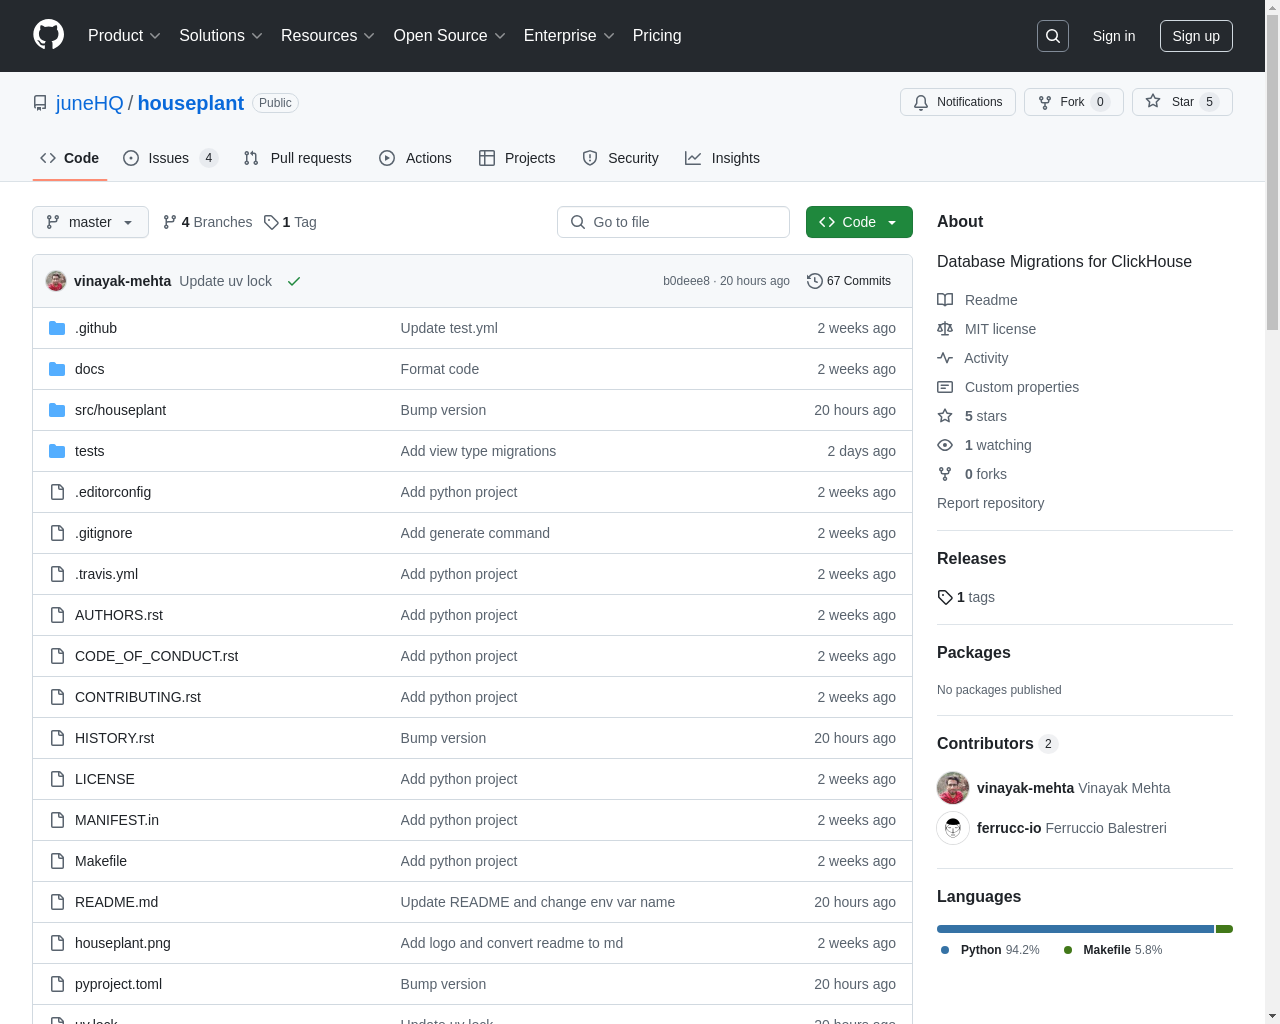Open the 5 stars link
Image resolution: width=1280 pixels, height=1024 pixels.
coord(985,416)
